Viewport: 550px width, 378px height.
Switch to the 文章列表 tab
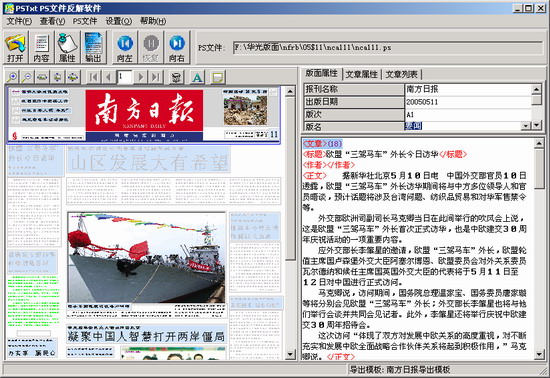(x=402, y=74)
